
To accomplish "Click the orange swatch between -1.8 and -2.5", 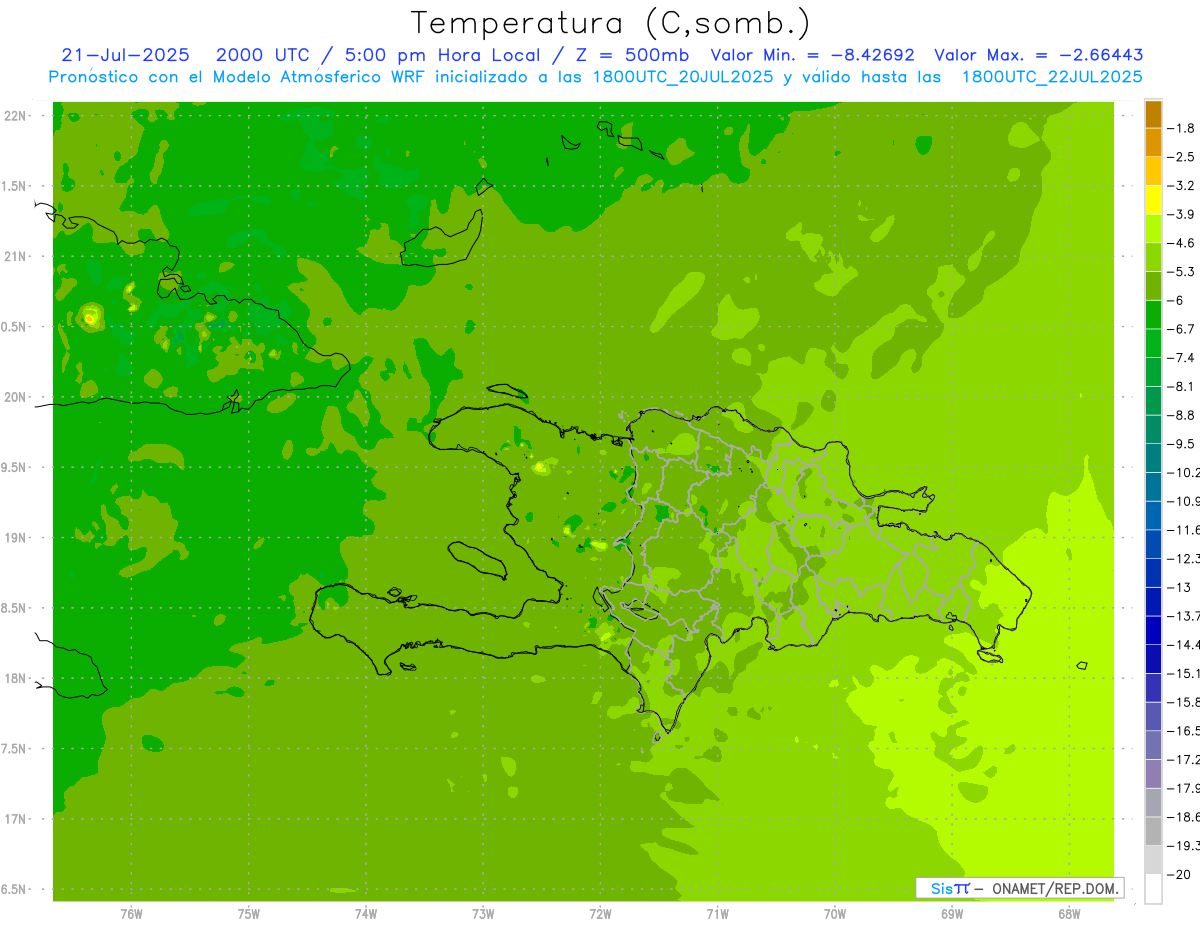I will coord(1153,142).
